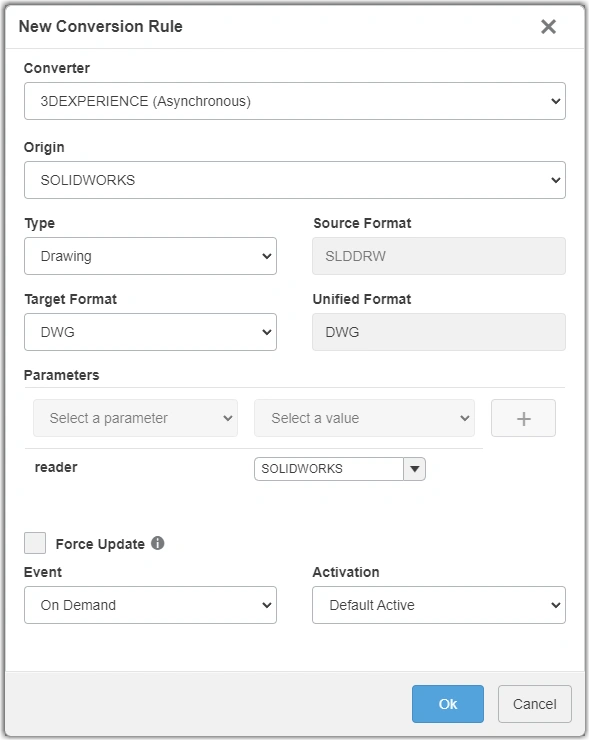
Task: Open the Select a parameter dropdown
Action: 135,418
